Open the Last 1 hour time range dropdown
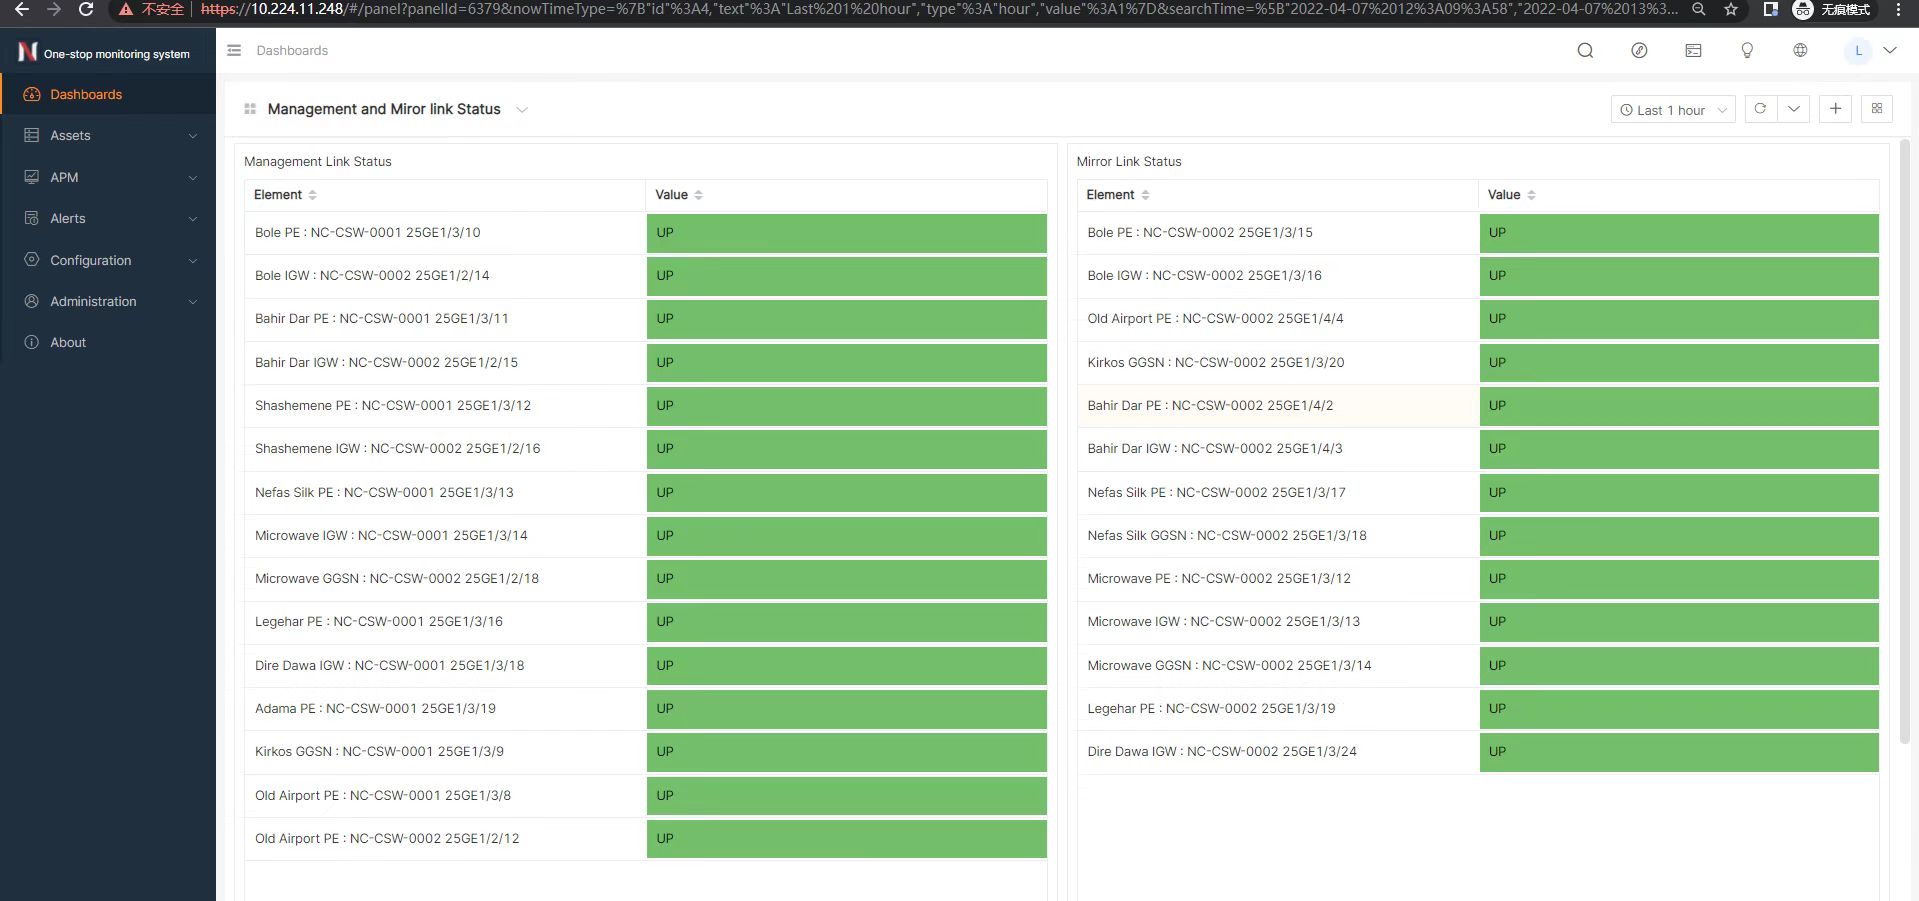 pyautogui.click(x=1672, y=110)
